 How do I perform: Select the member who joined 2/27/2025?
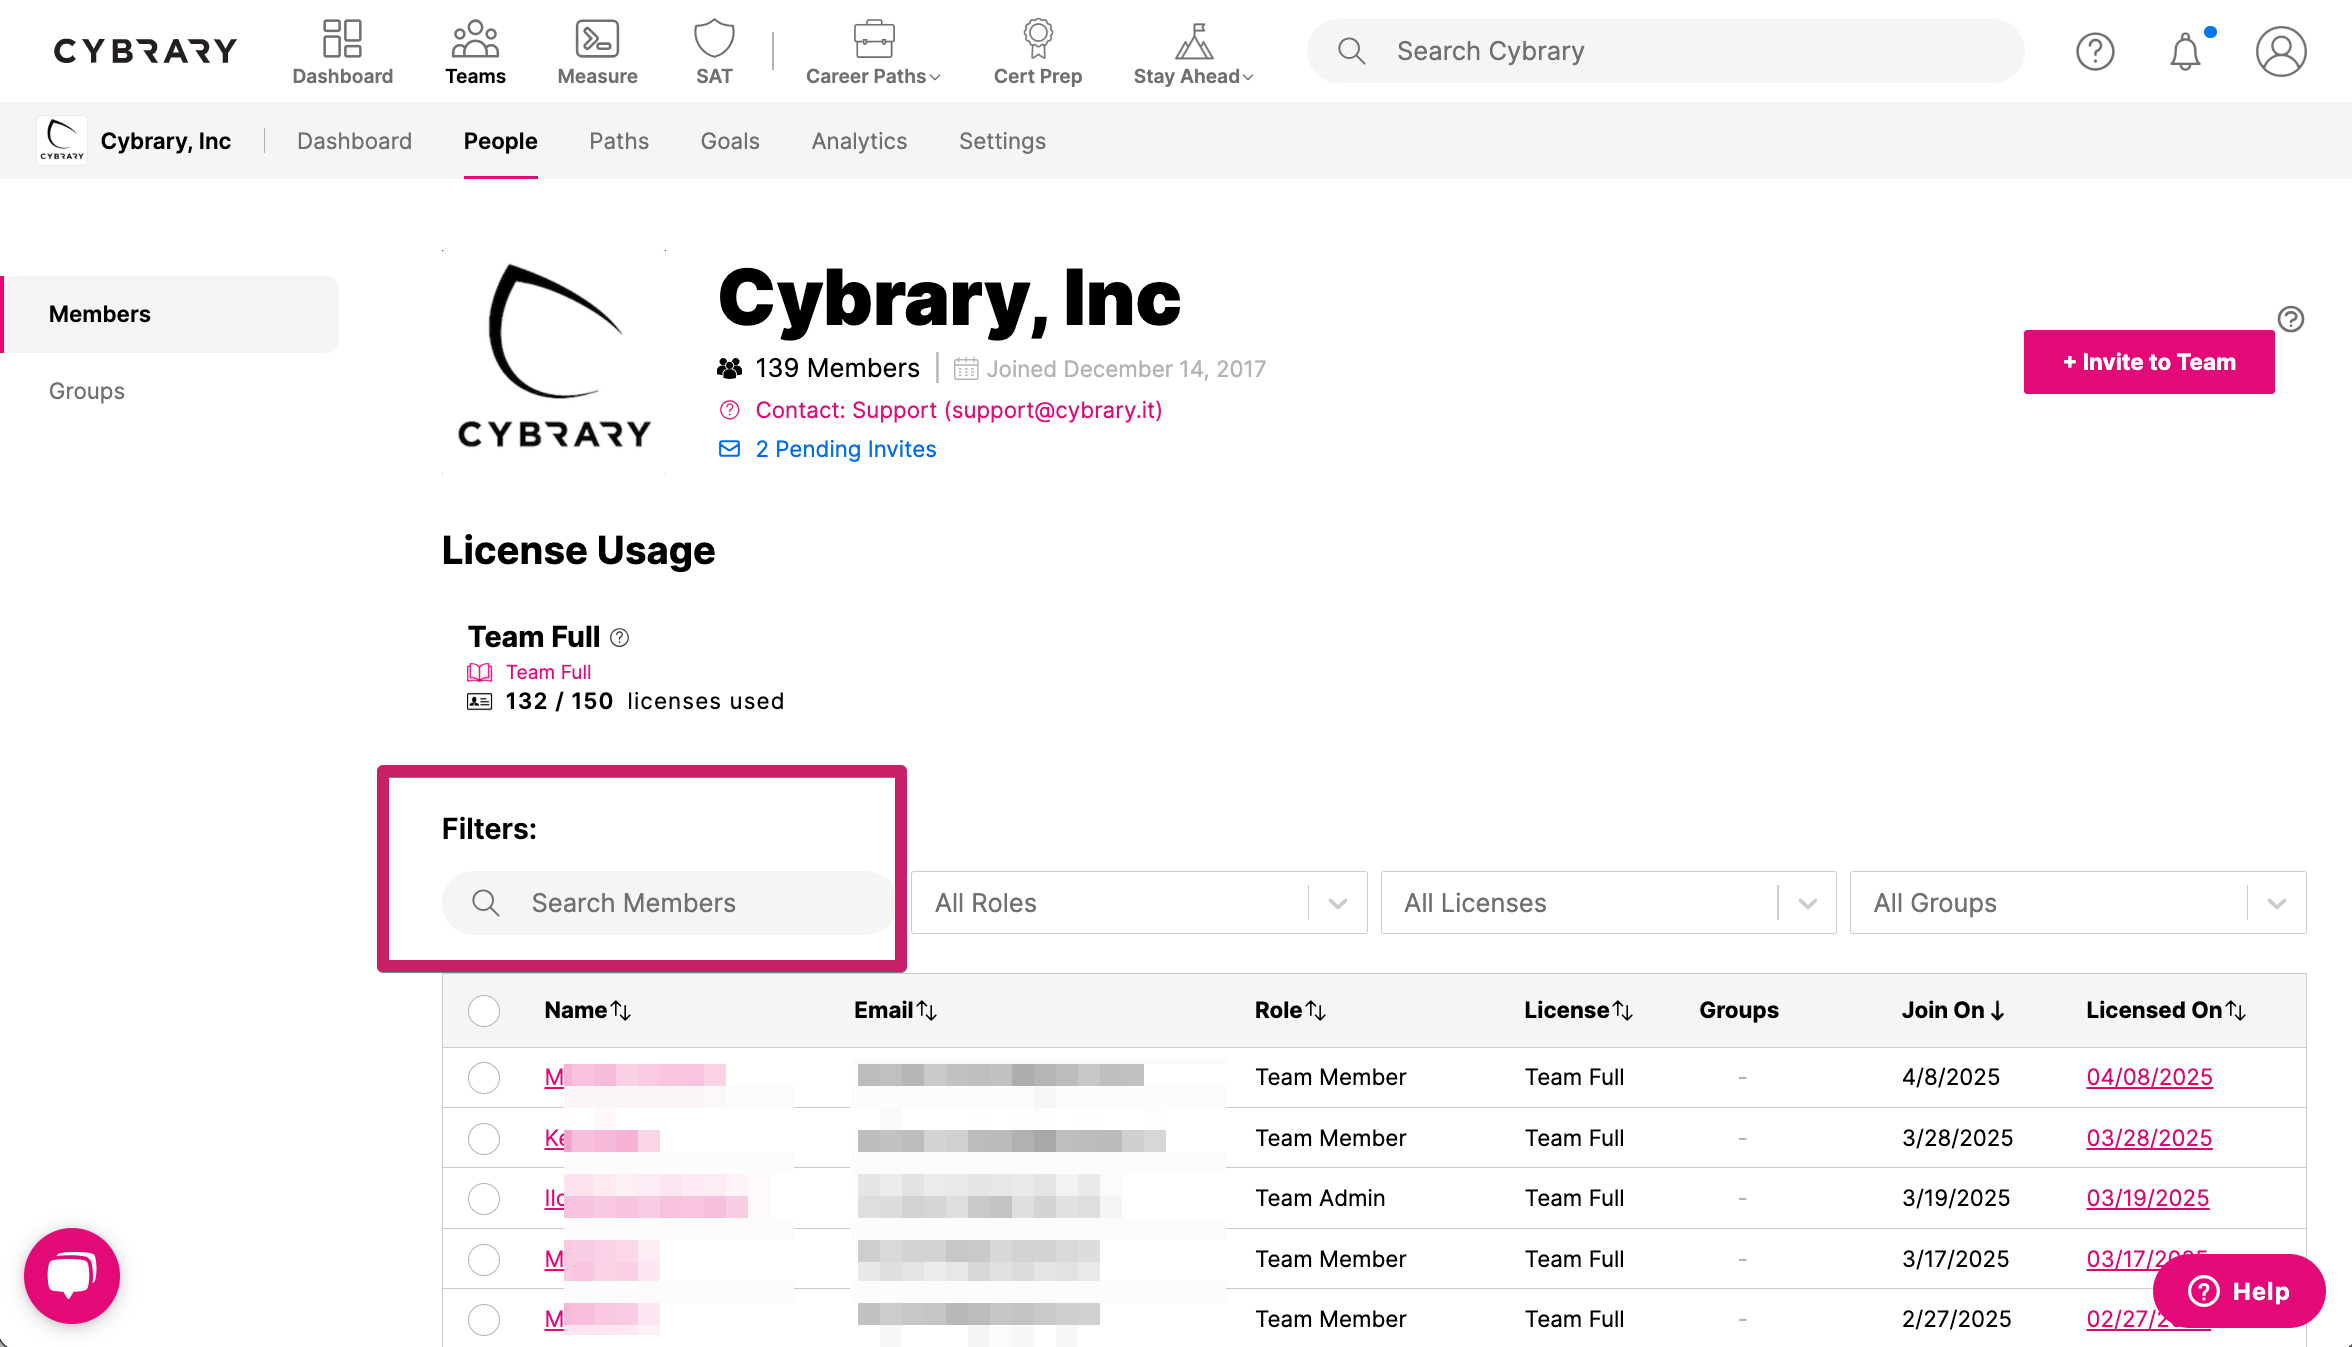(484, 1319)
